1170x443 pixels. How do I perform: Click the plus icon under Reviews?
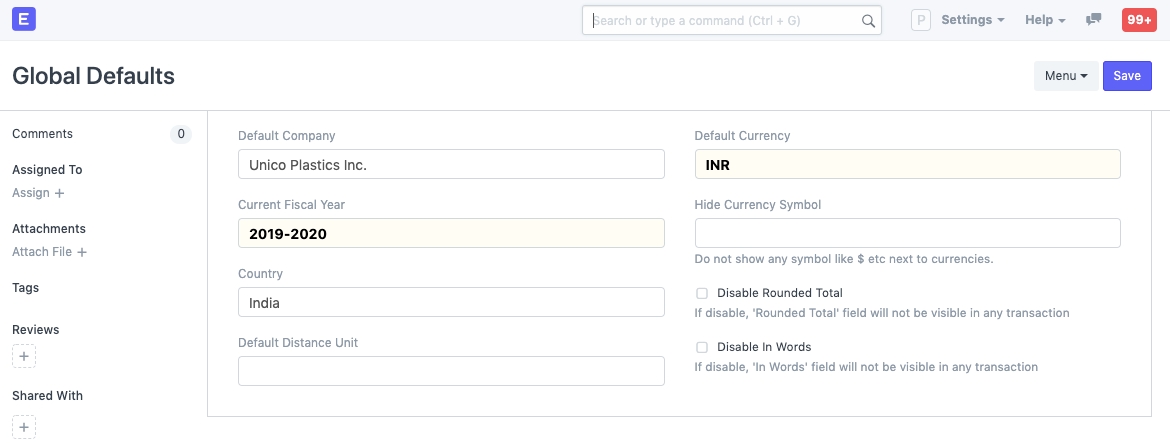24,356
